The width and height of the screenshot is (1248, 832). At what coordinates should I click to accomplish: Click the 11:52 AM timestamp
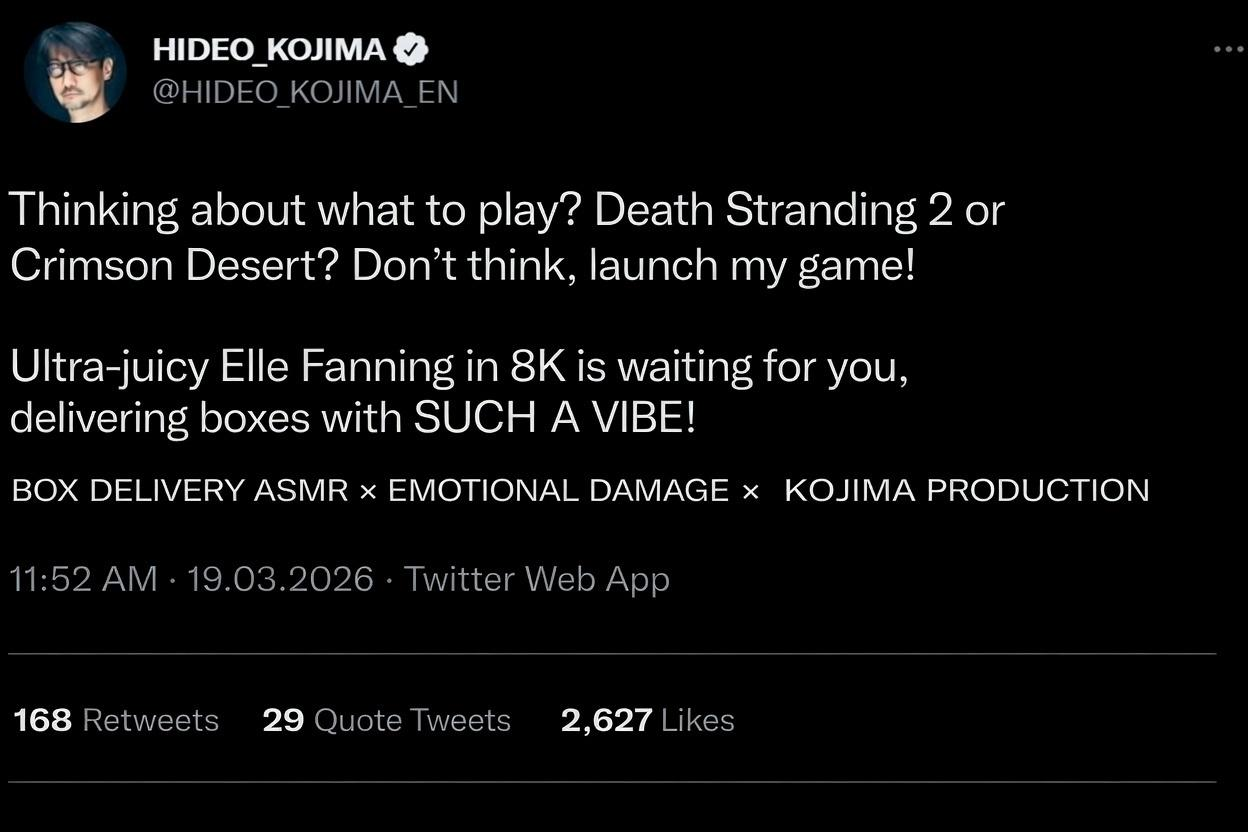coord(83,579)
